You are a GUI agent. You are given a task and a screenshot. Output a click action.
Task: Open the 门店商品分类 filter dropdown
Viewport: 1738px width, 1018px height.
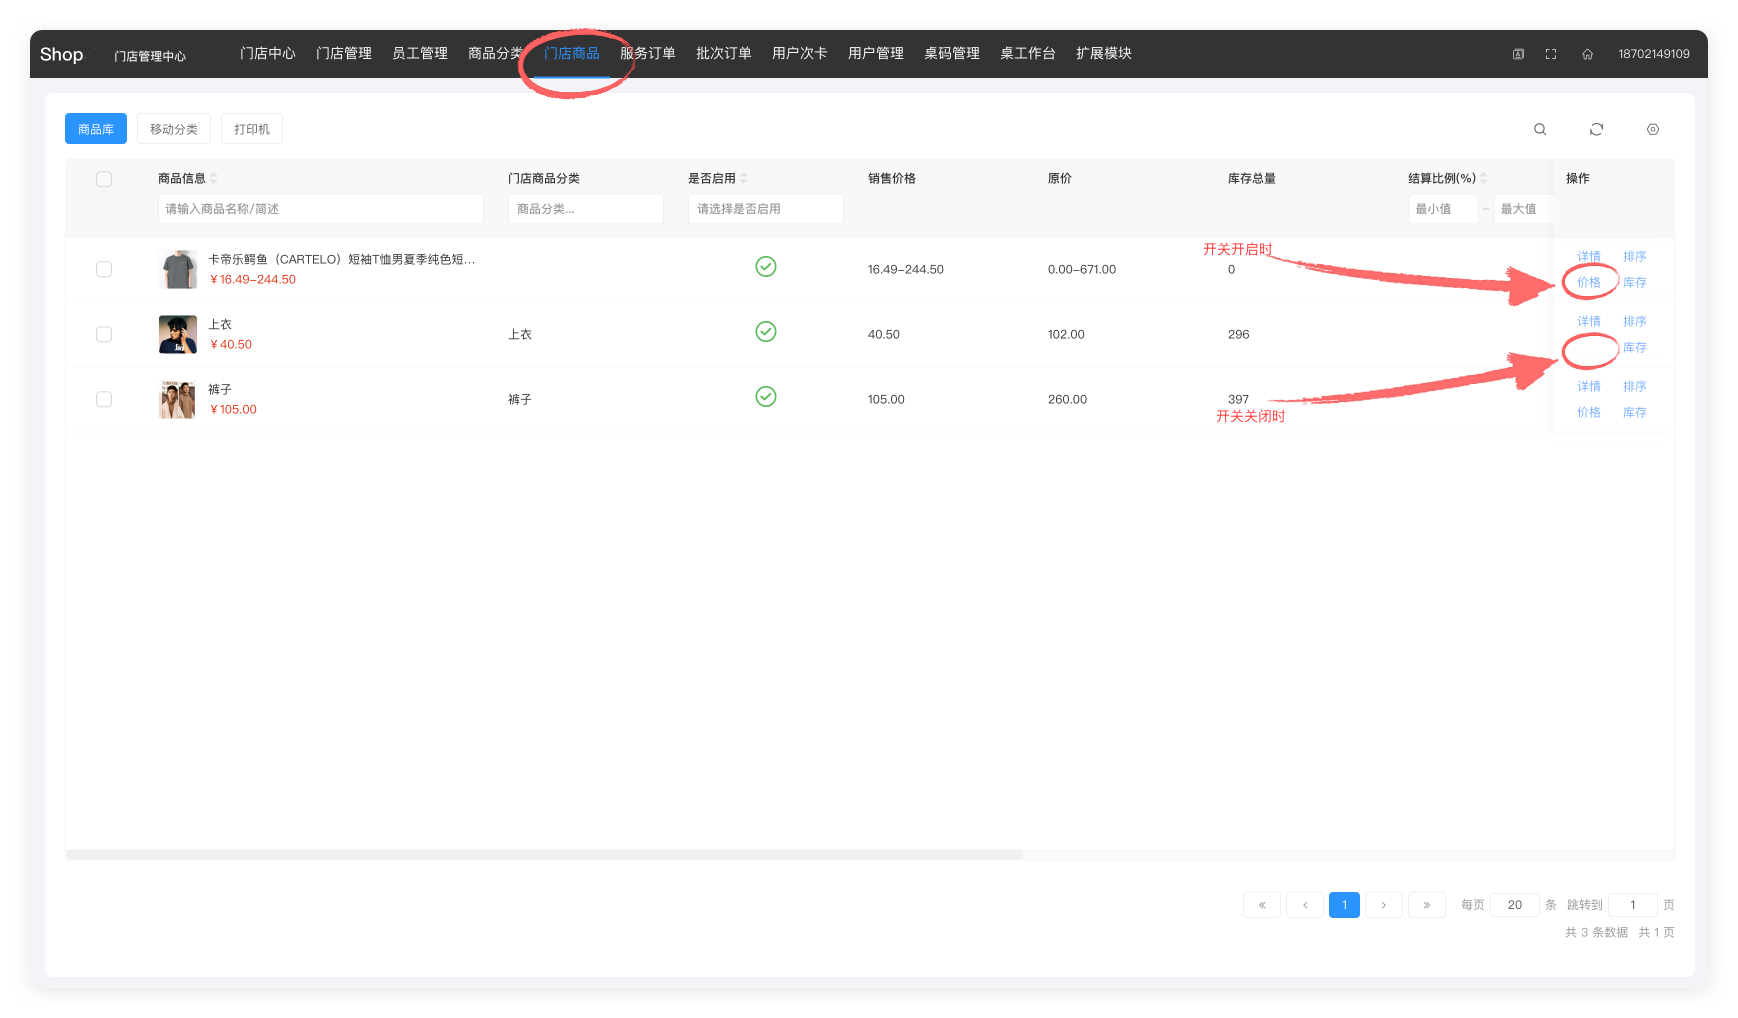coord(585,209)
